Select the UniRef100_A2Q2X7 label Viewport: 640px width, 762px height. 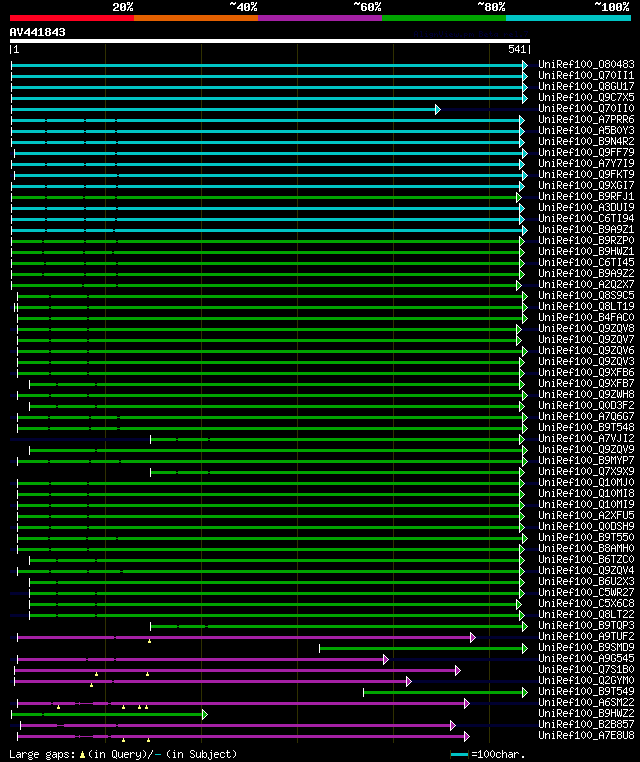point(586,284)
